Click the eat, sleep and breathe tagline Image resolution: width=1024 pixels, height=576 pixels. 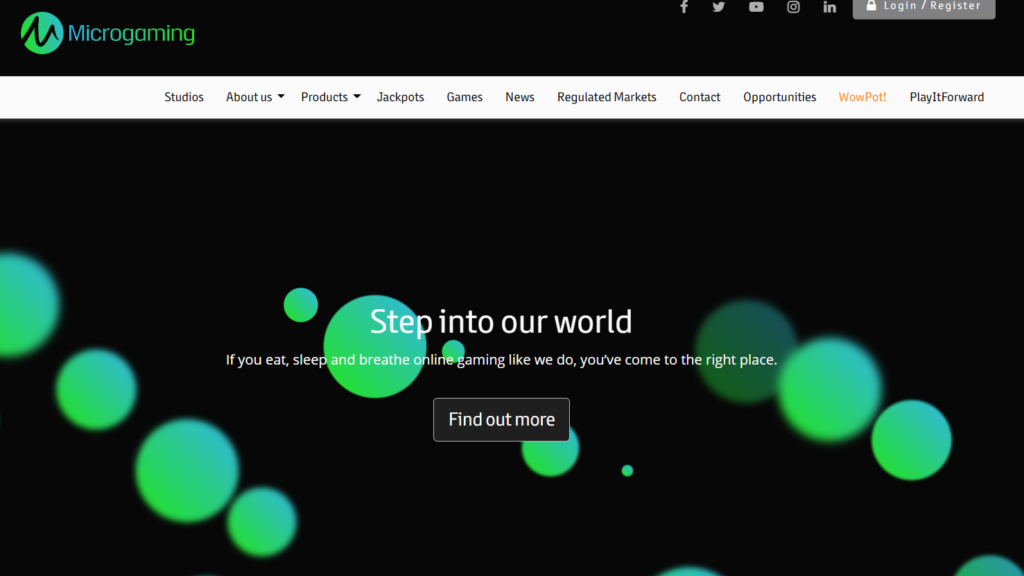tap(501, 360)
